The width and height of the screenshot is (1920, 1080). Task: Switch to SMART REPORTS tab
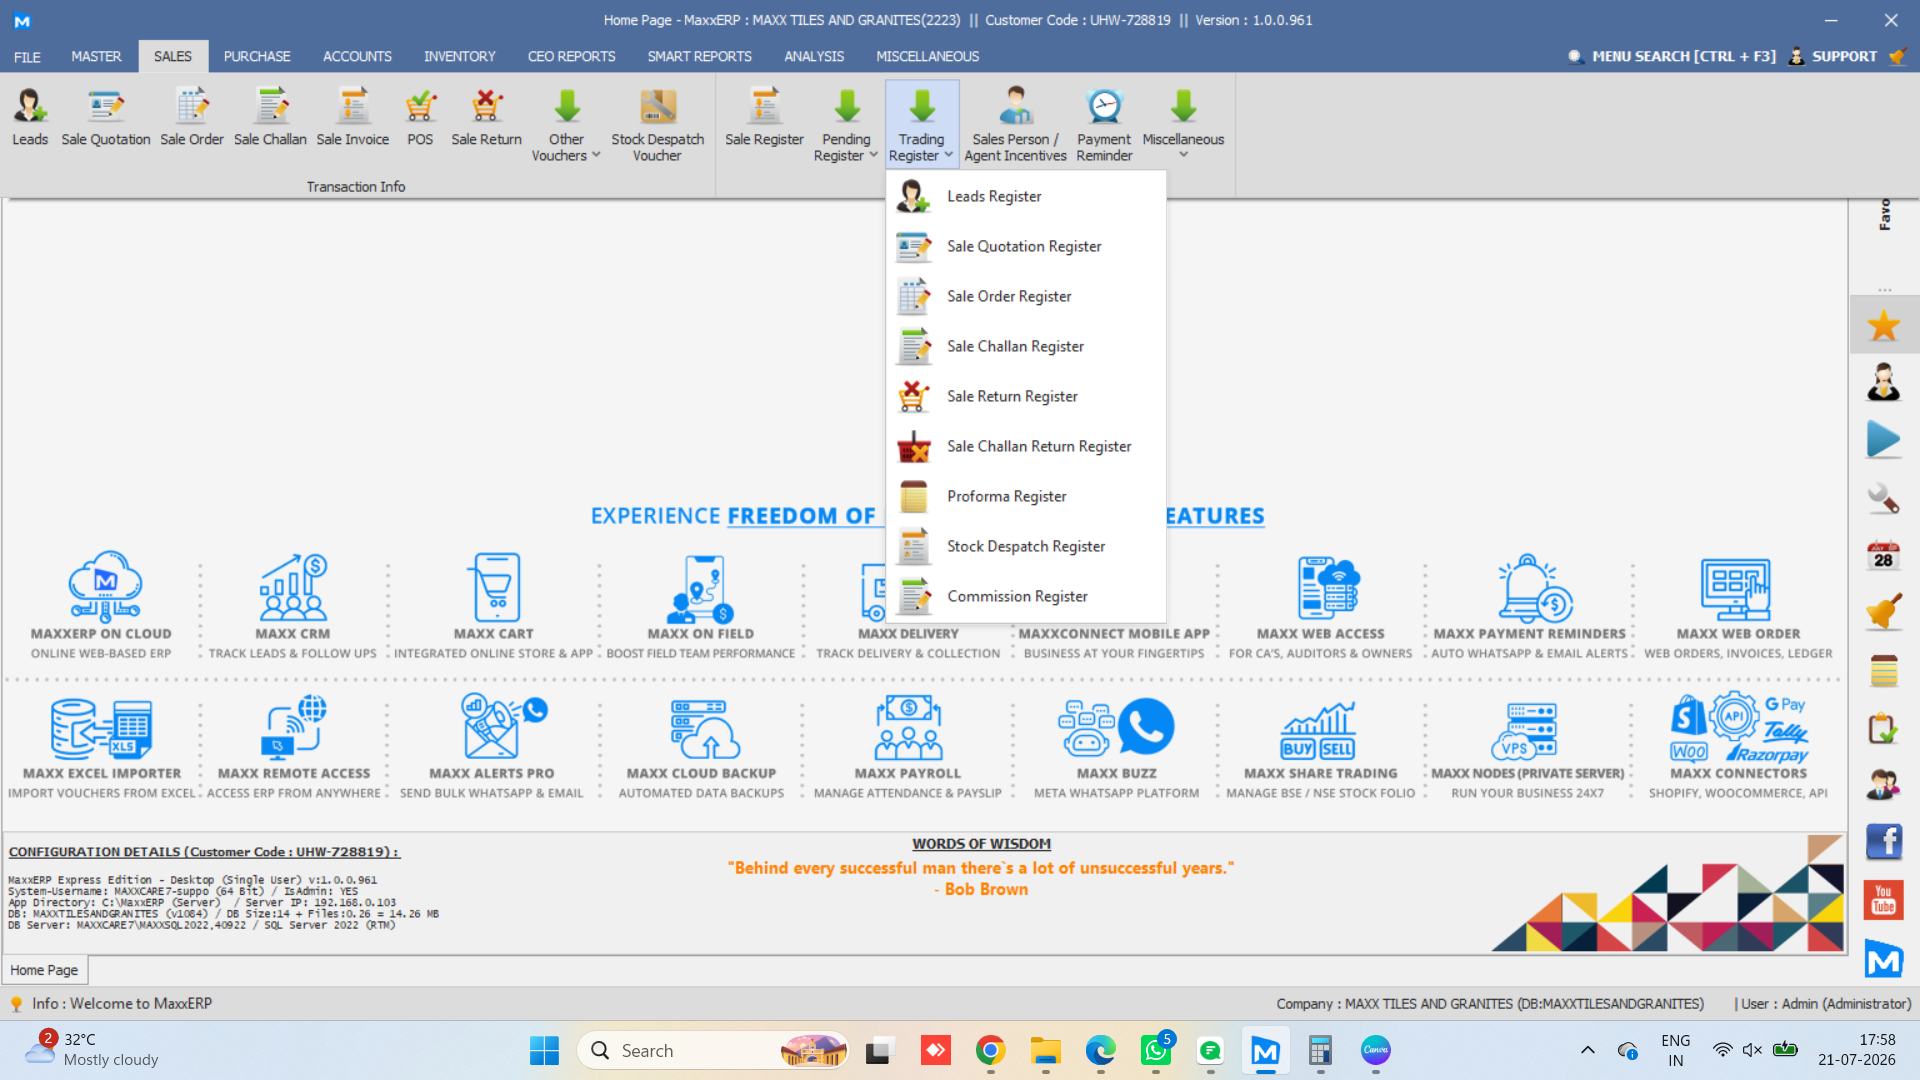click(699, 57)
